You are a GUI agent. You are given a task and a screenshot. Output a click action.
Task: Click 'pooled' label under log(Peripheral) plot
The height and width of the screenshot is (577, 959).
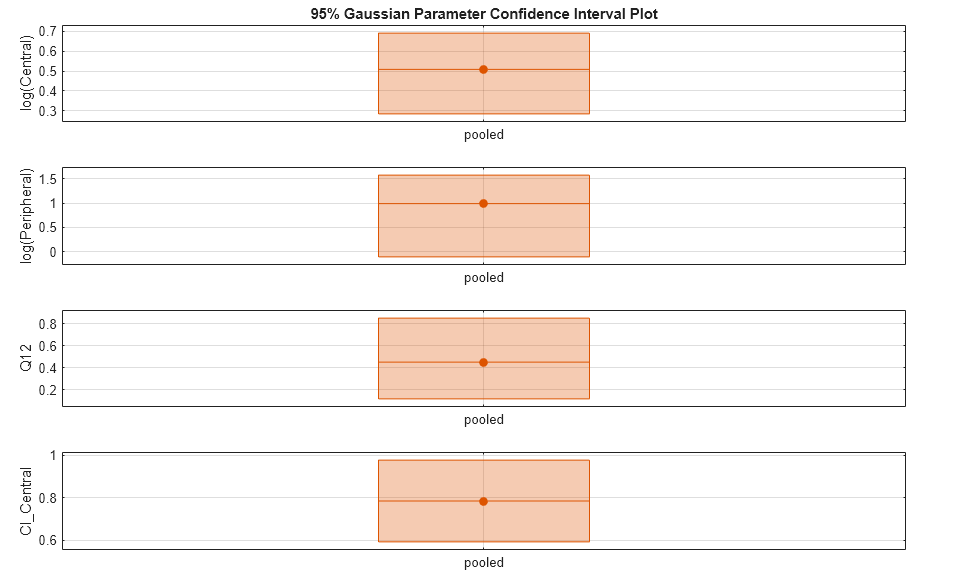pyautogui.click(x=484, y=278)
